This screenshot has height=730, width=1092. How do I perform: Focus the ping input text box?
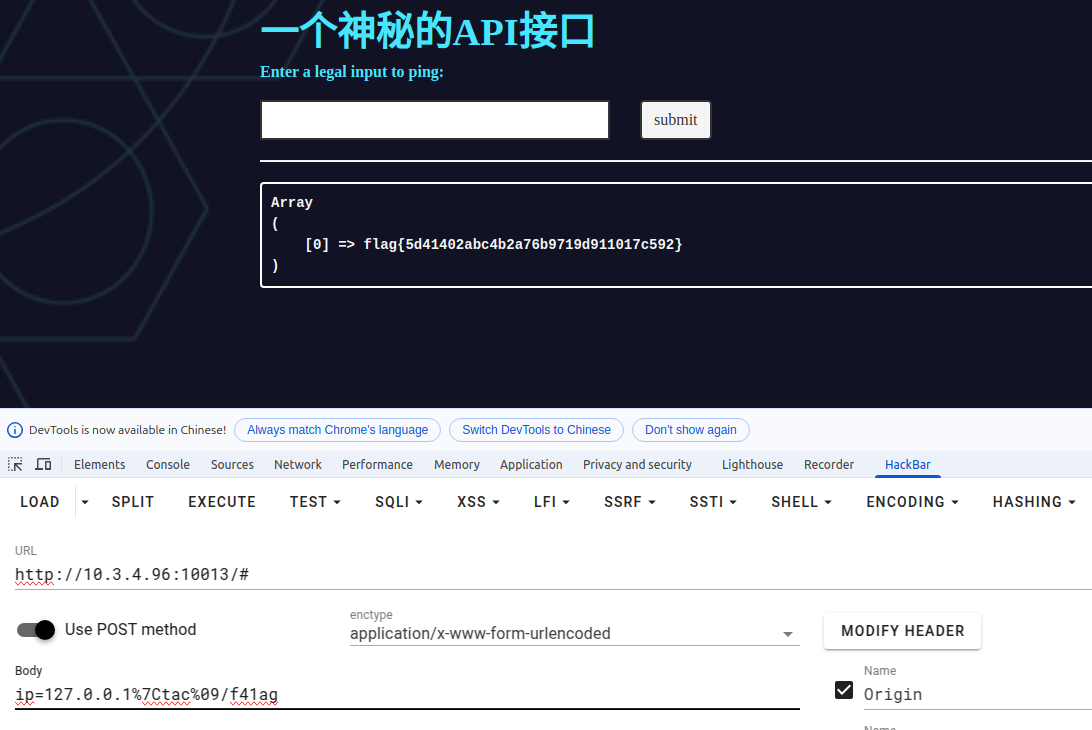435,120
